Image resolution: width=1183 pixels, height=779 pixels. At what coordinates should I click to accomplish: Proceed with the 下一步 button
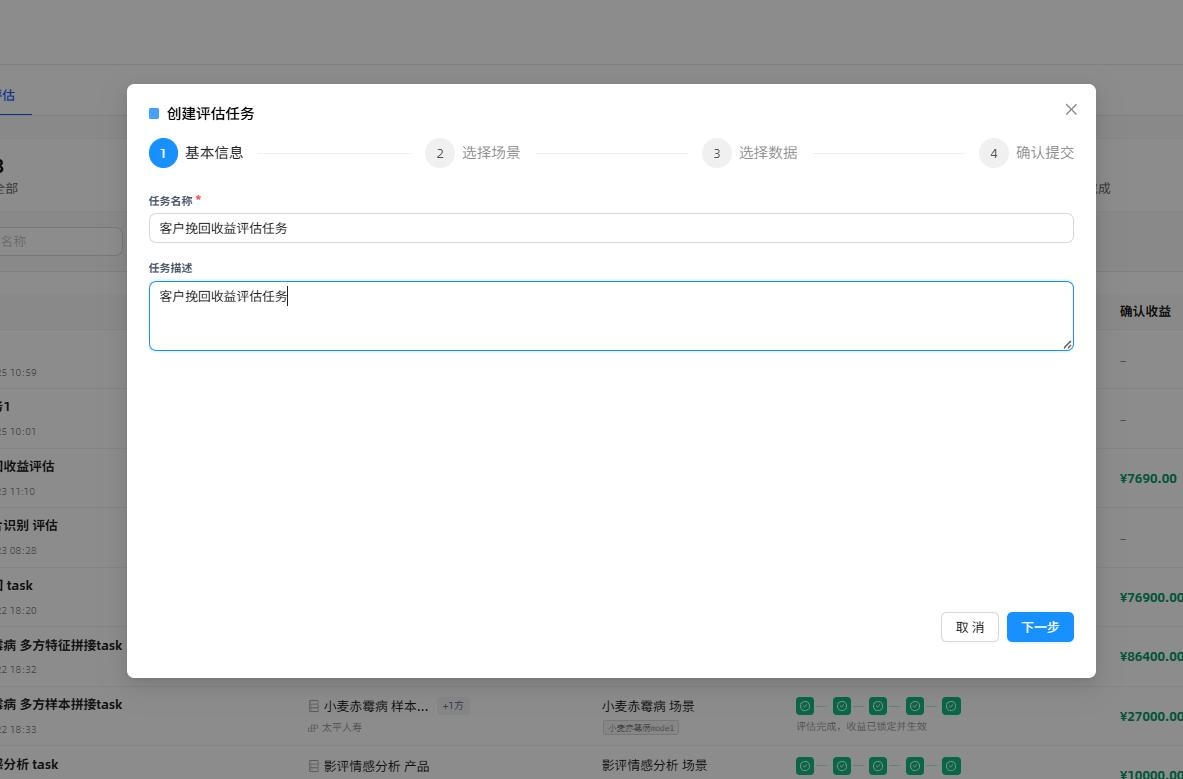1040,627
